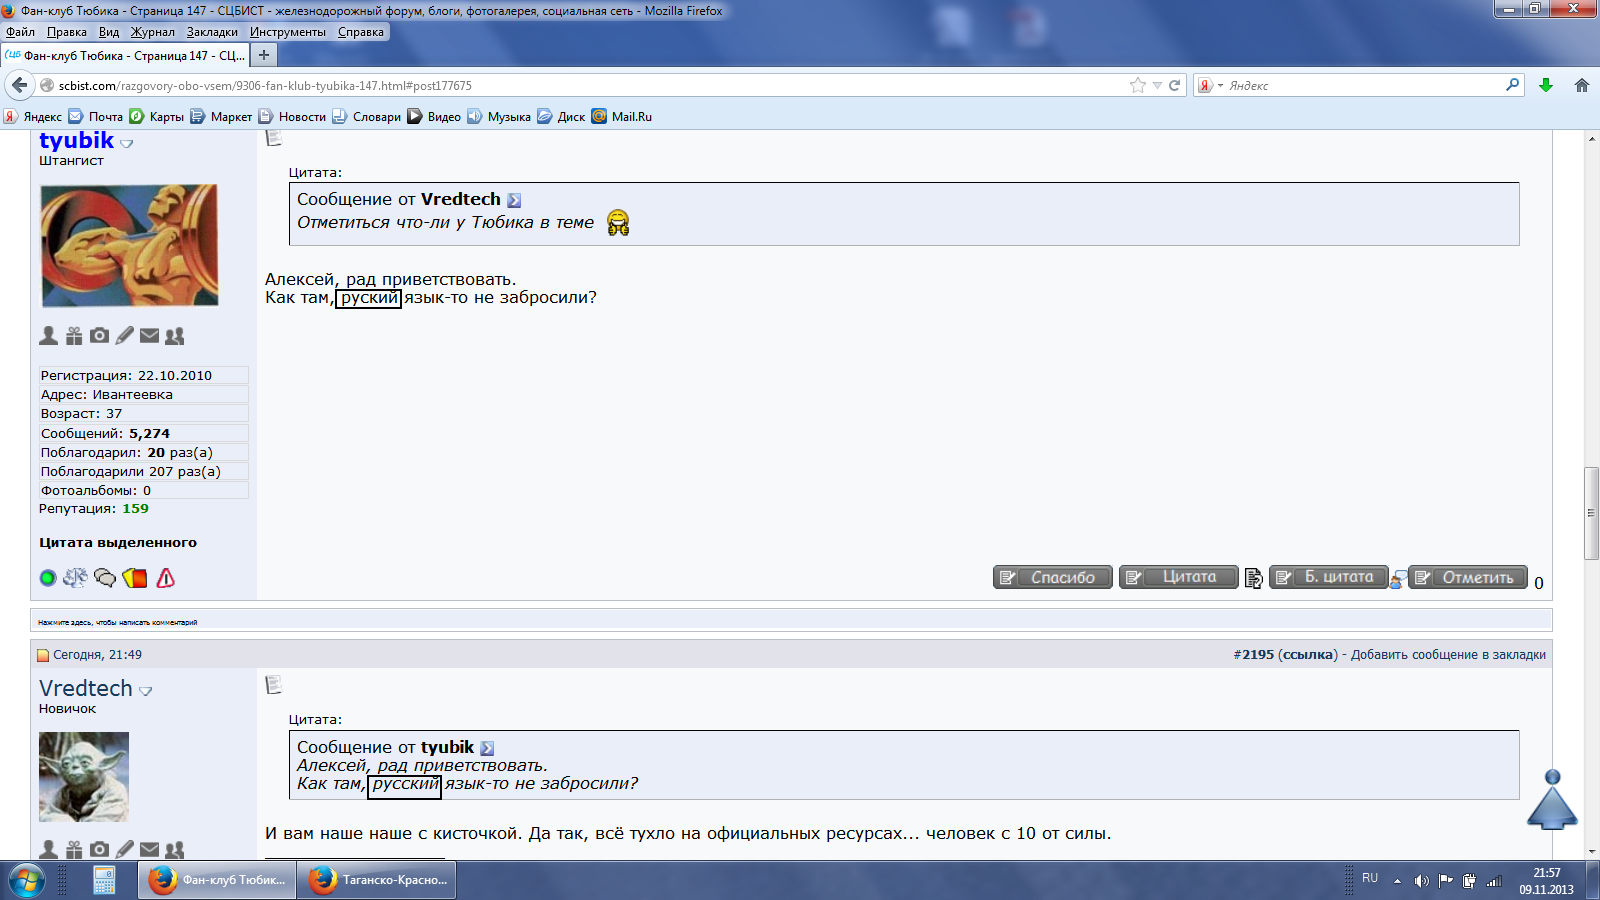Bookmark this page with the star icon
The image size is (1600, 900).
pos(1137,86)
